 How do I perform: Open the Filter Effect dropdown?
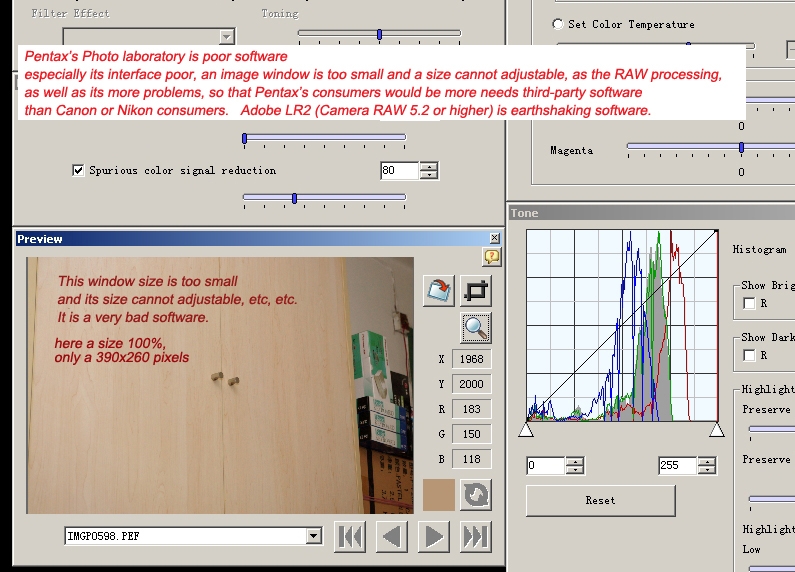[227, 37]
